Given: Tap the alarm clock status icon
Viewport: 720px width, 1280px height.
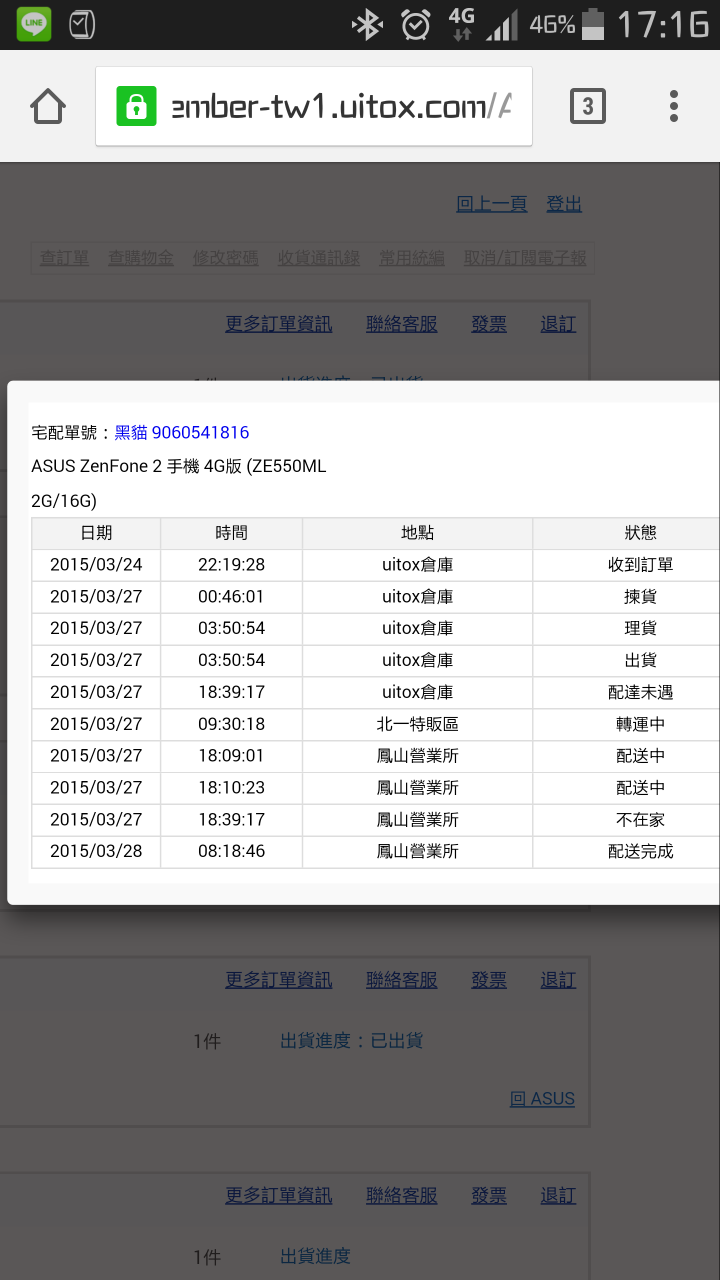Looking at the screenshot, I should coord(415,24).
